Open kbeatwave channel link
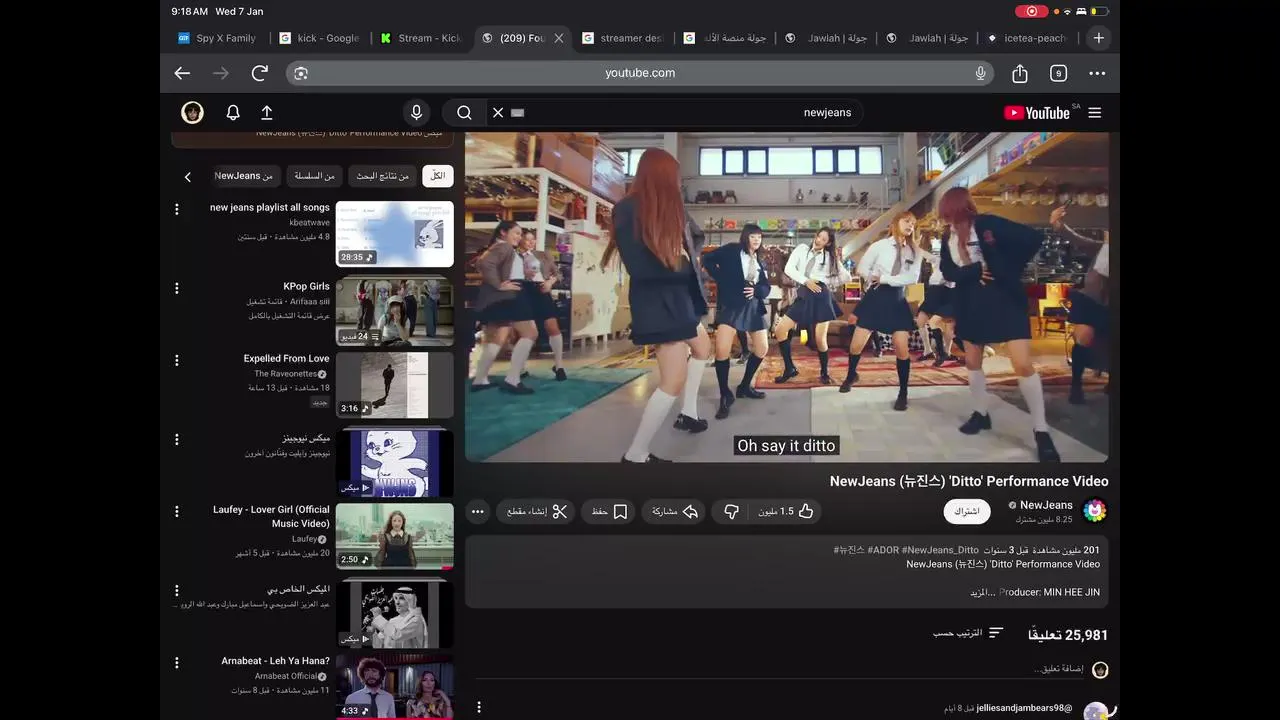The width and height of the screenshot is (1280, 720). click(x=310, y=223)
